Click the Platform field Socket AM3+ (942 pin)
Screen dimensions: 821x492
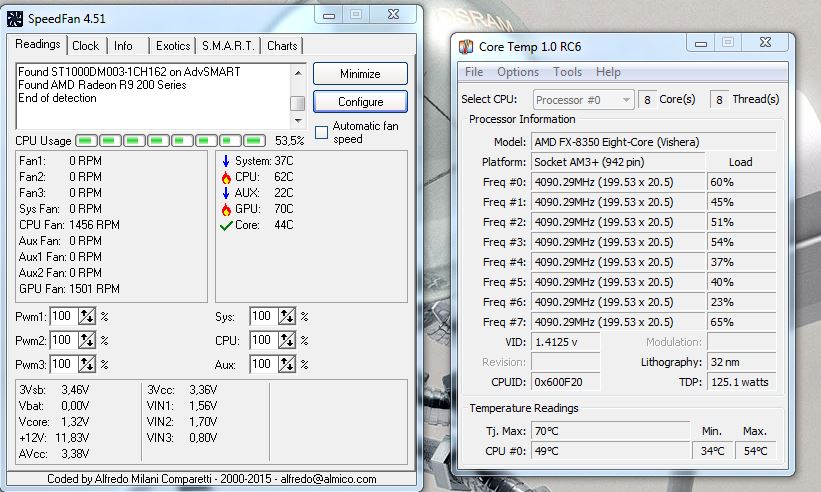click(x=618, y=162)
